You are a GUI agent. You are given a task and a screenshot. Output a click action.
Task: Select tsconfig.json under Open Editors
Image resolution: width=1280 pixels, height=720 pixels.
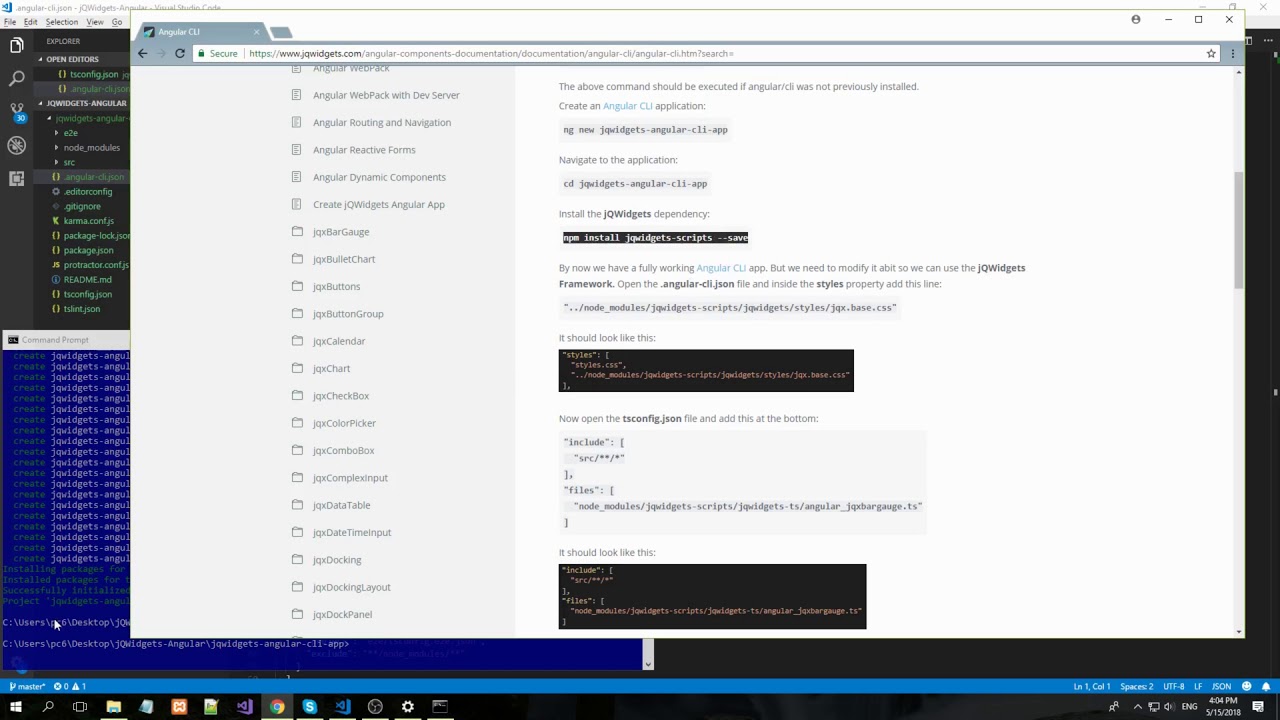click(x=94, y=74)
